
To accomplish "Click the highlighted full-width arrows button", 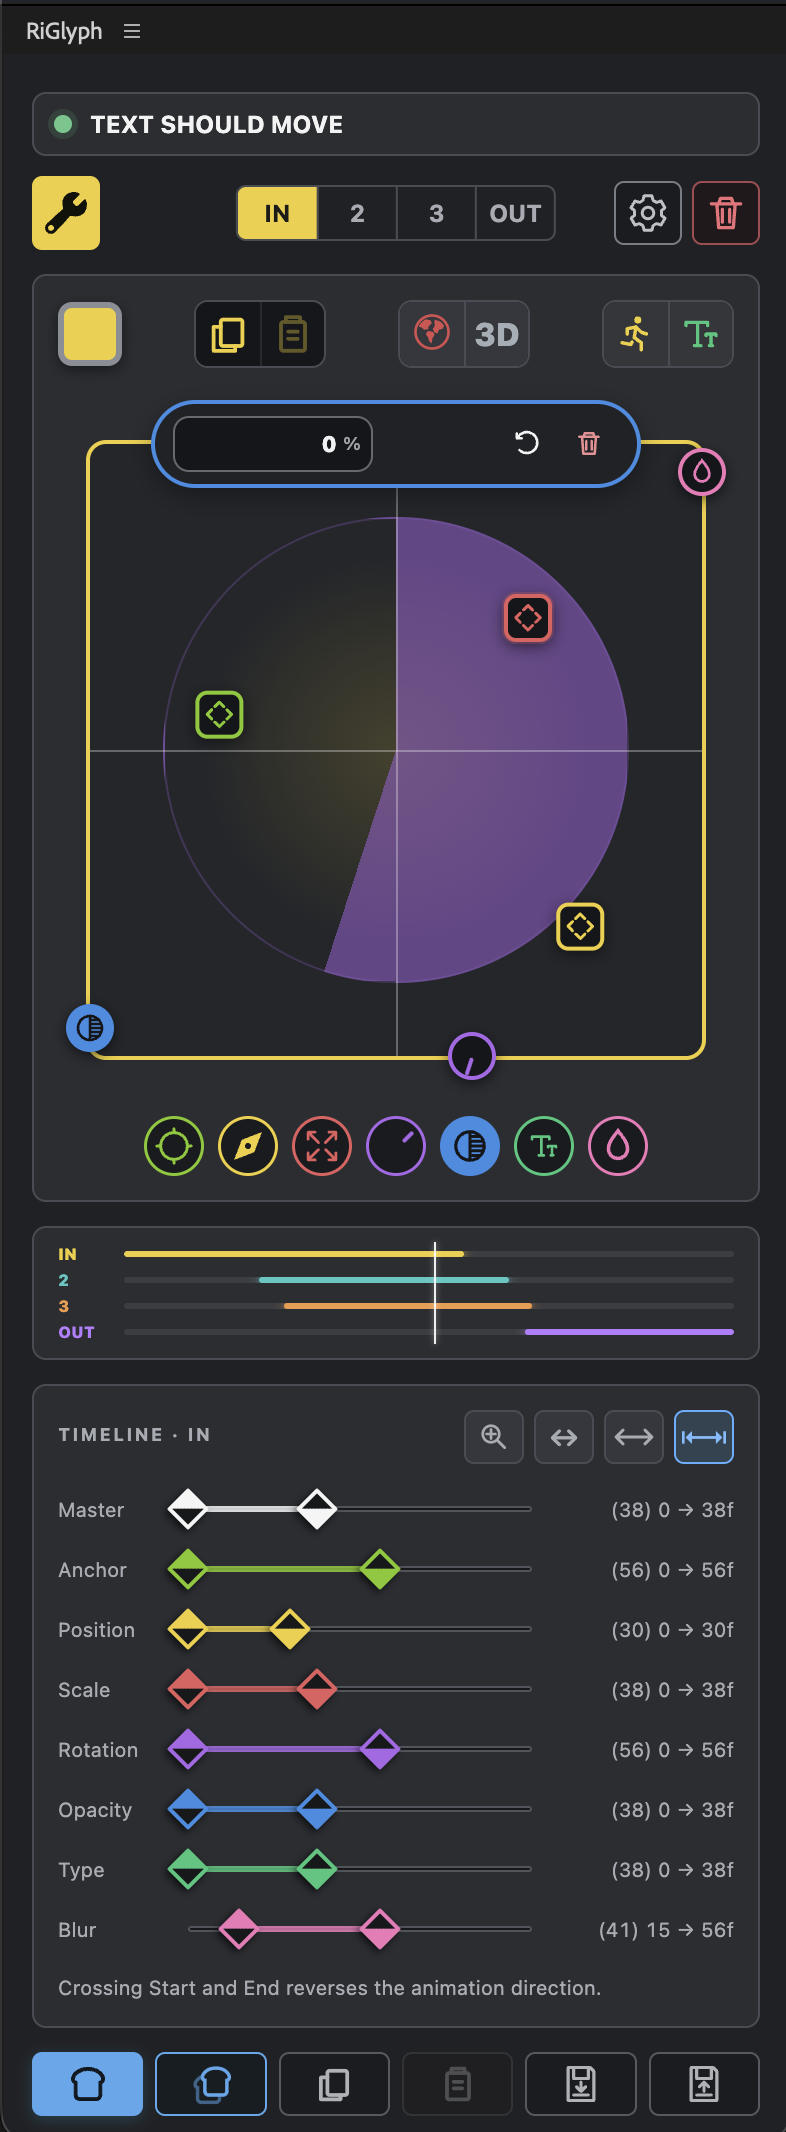I will pos(704,1437).
